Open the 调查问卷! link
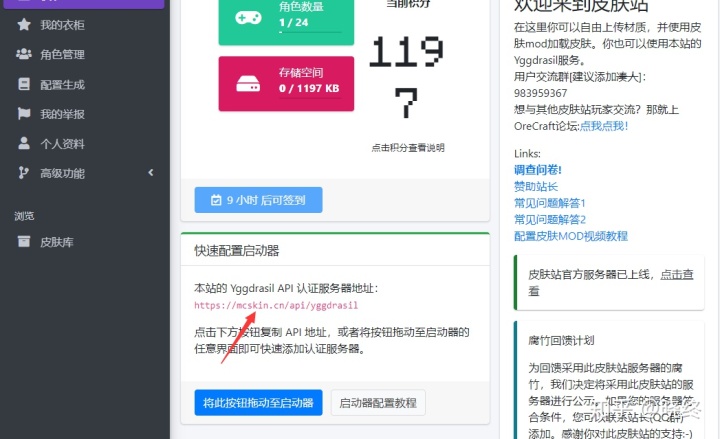 (x=538, y=170)
